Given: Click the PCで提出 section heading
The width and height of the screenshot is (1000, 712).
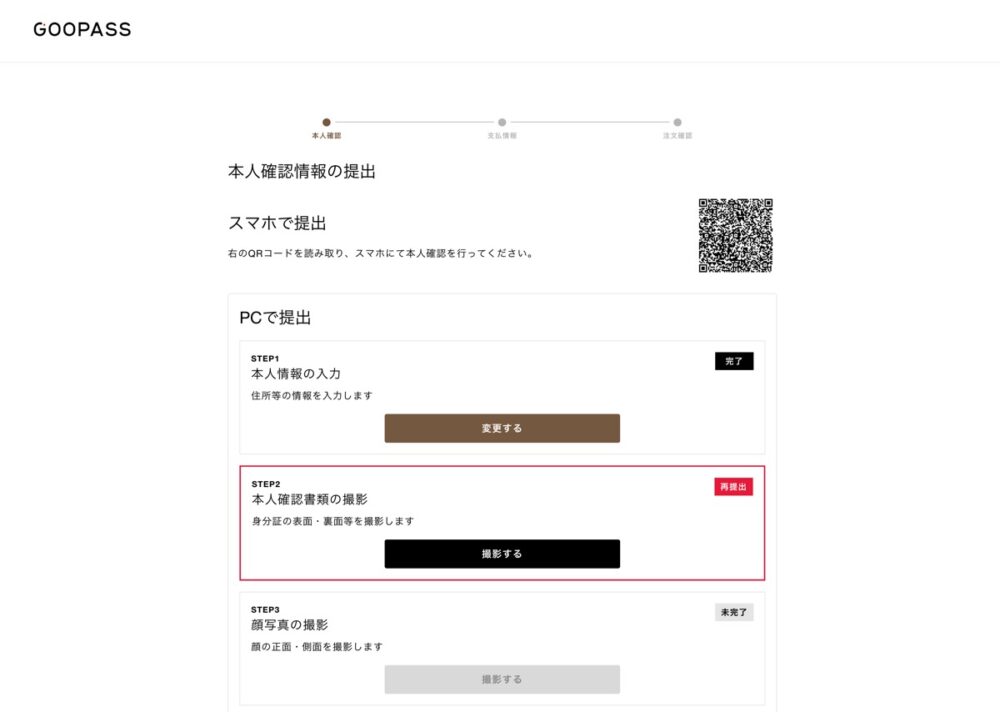Looking at the screenshot, I should (x=275, y=318).
